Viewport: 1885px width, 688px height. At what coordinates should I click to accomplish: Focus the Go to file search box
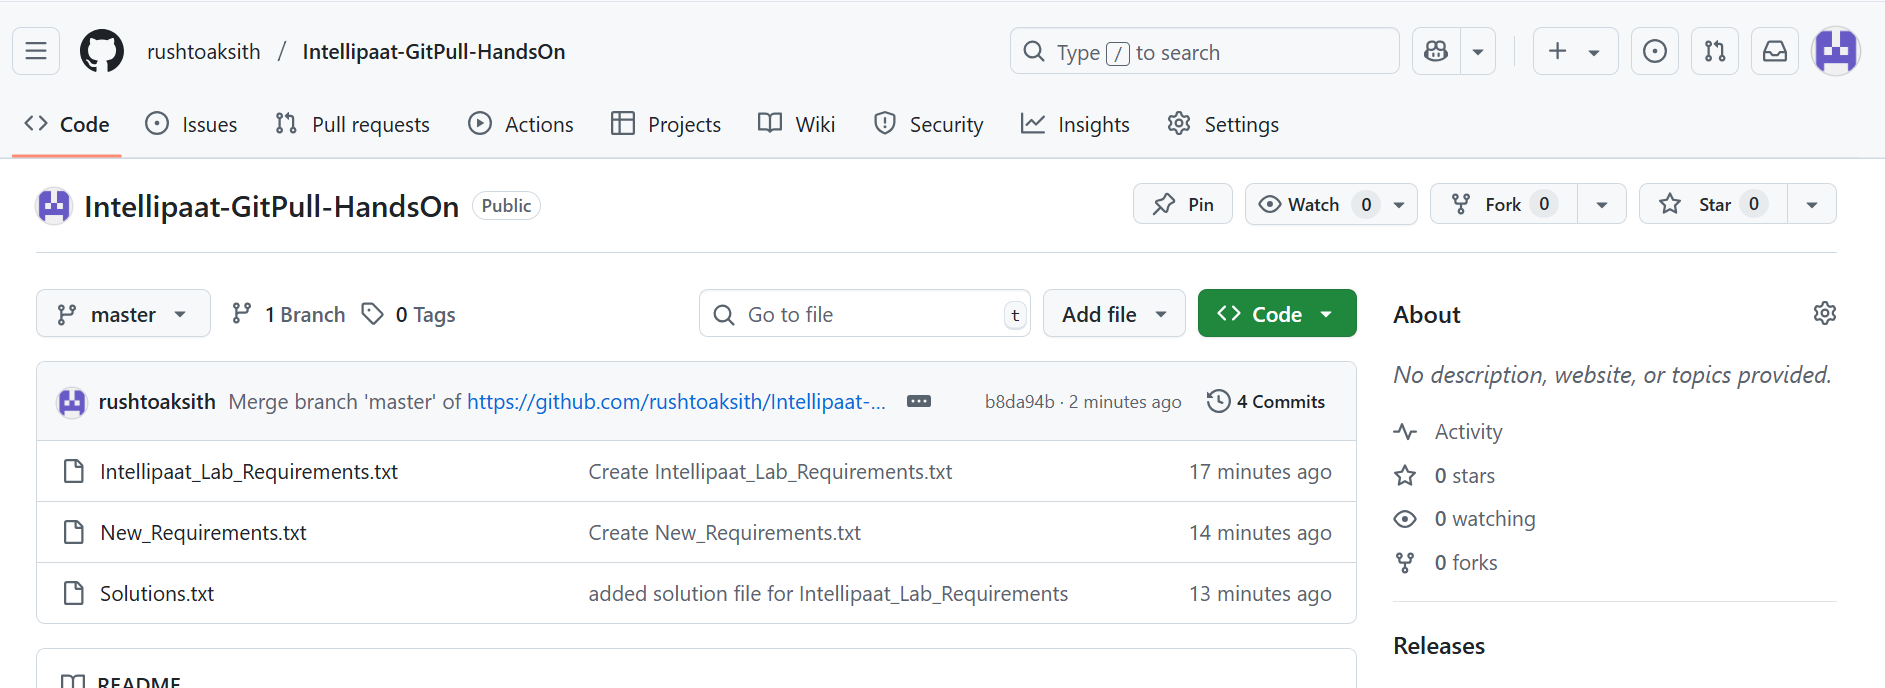865,314
